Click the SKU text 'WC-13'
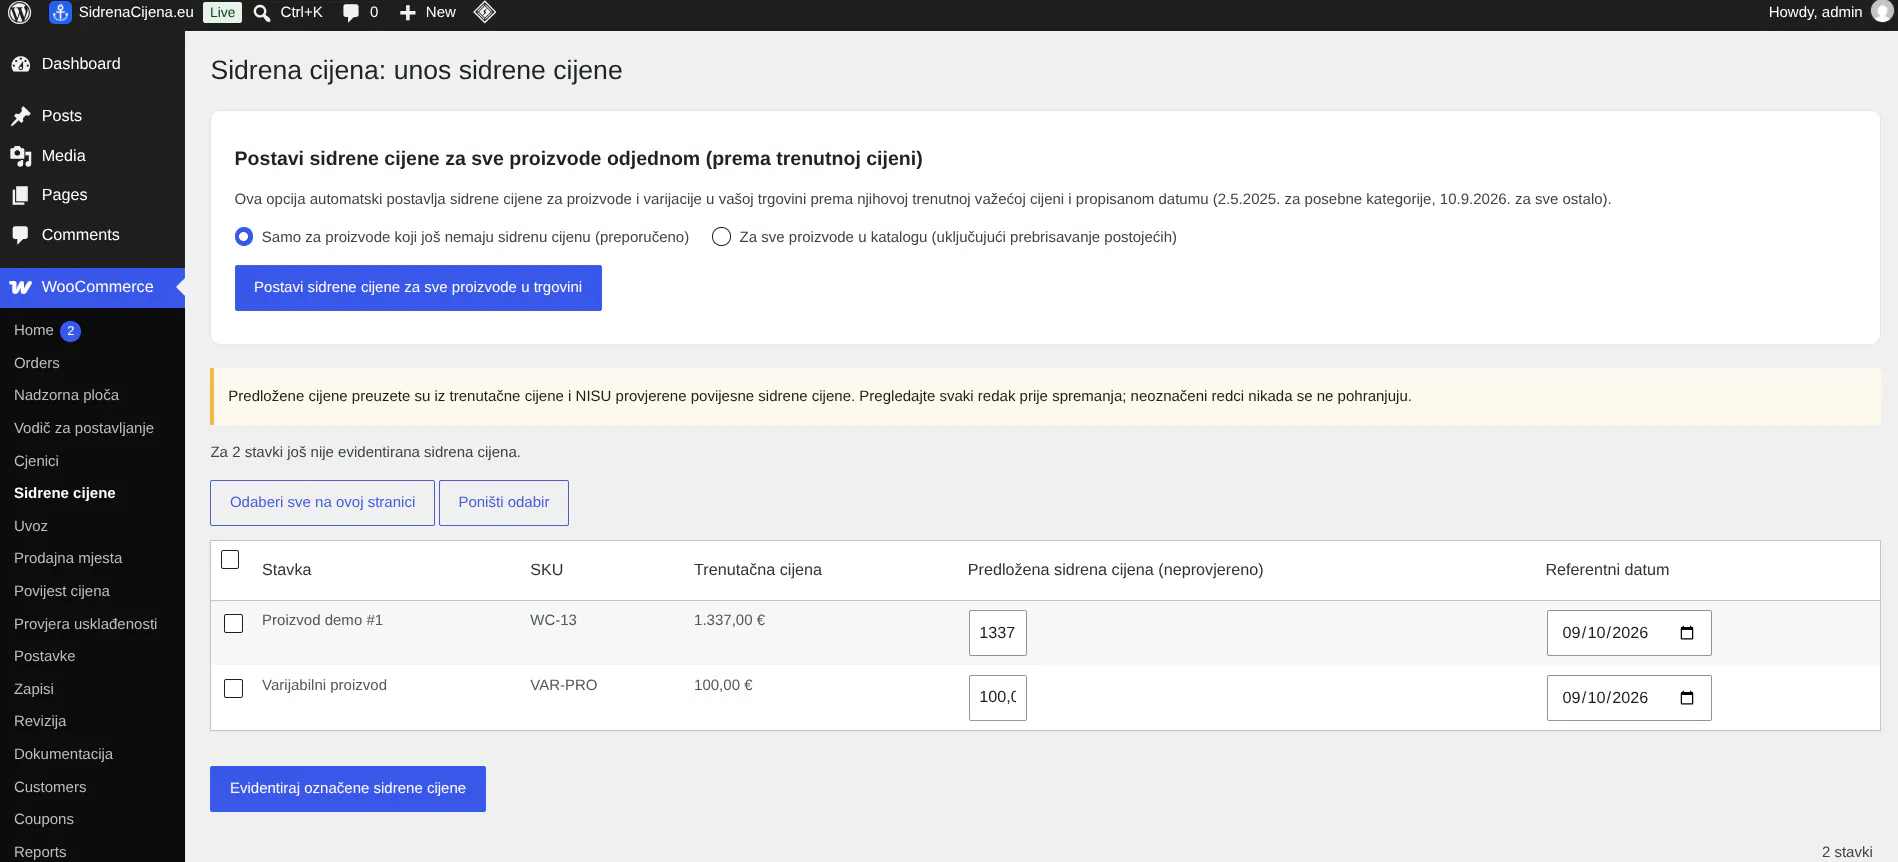 [553, 620]
